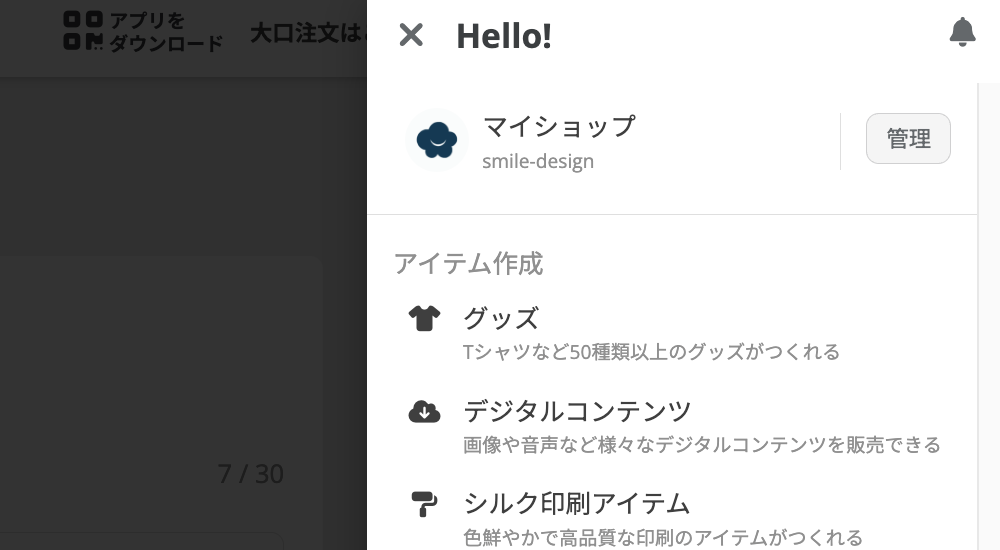Click the Tシャツなど50種類以上 description text

(651, 352)
